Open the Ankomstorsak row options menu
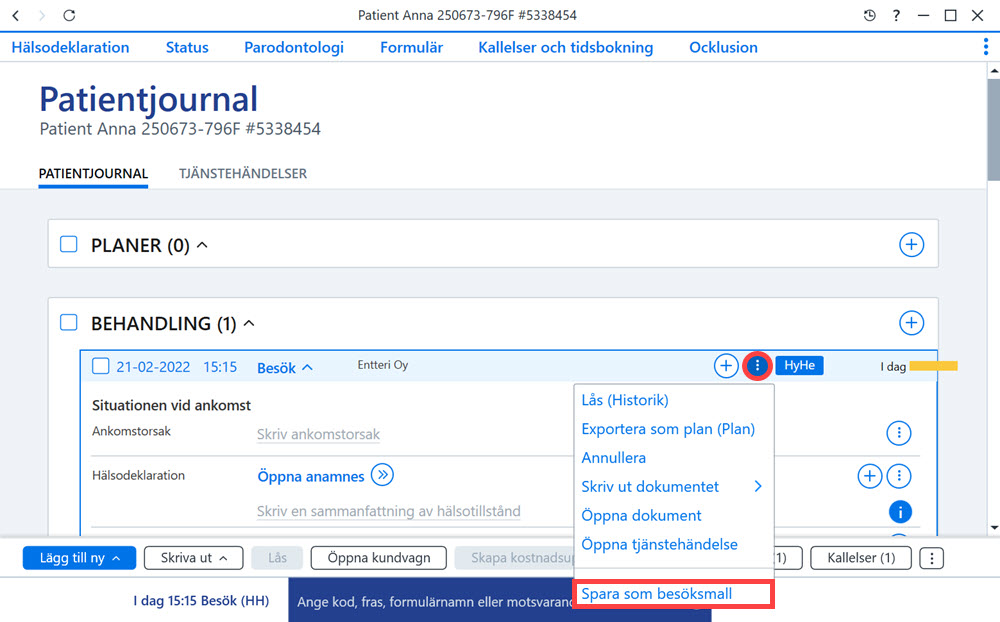Image resolution: width=1000 pixels, height=622 pixels. tap(899, 433)
